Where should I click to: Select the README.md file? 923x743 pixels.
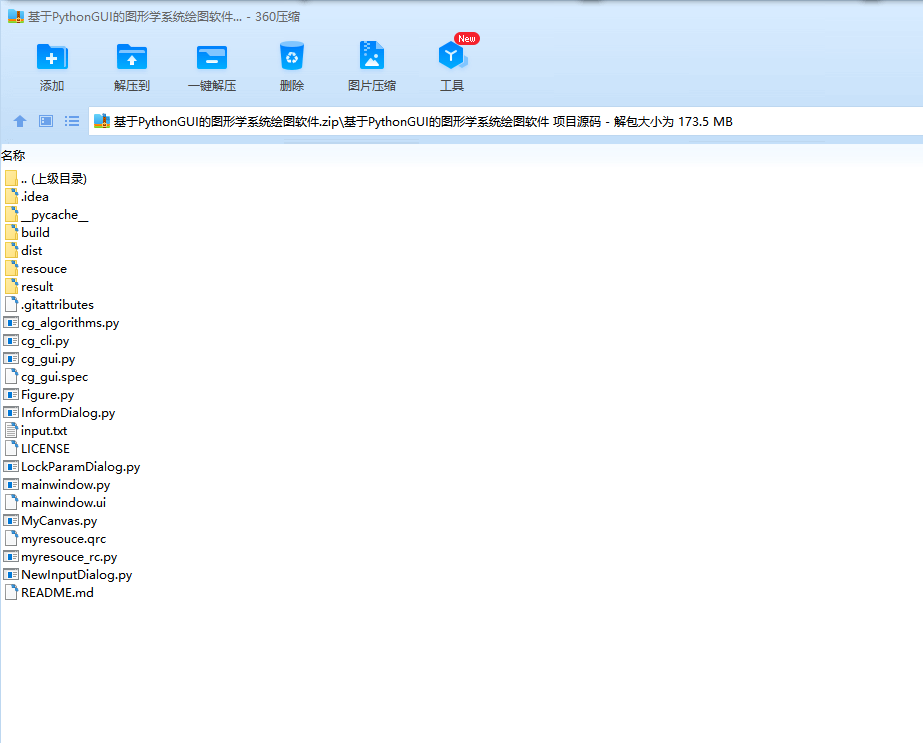tap(49, 593)
